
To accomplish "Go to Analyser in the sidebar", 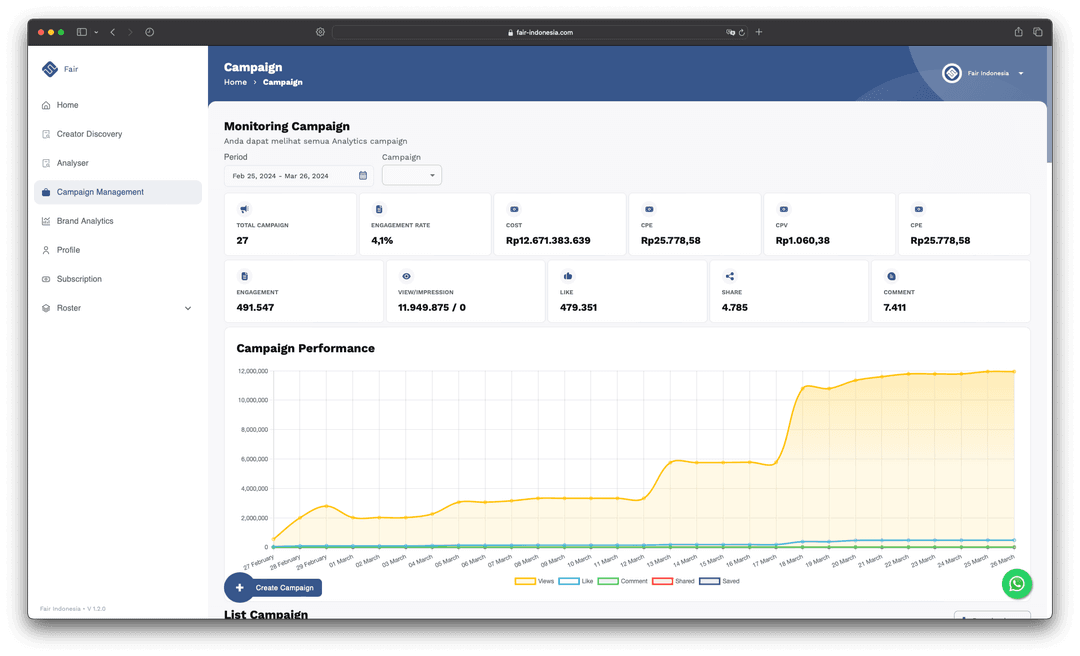I will (72, 163).
